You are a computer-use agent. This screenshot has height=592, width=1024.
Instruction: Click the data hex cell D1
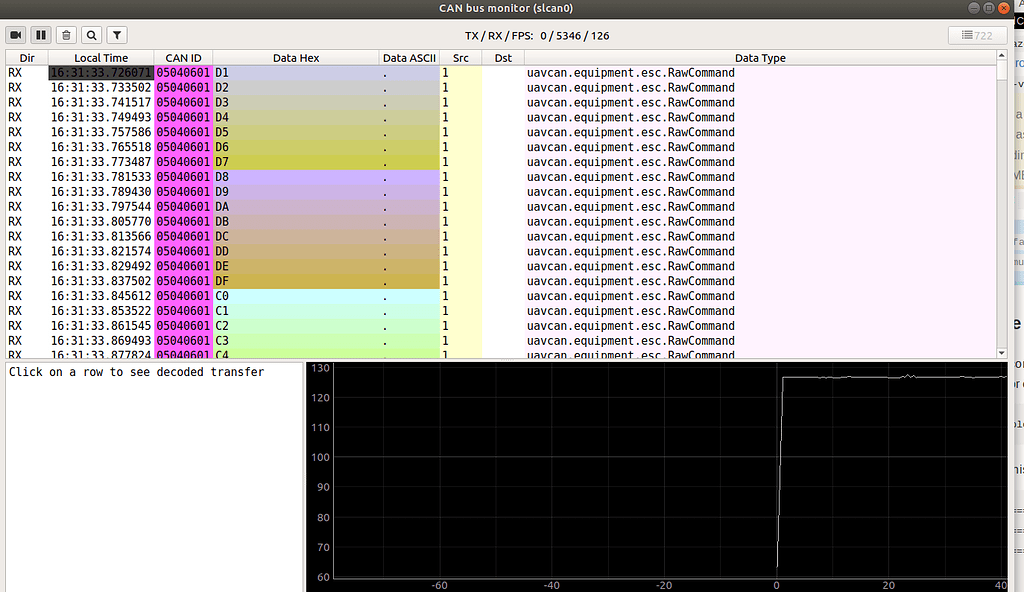point(296,73)
